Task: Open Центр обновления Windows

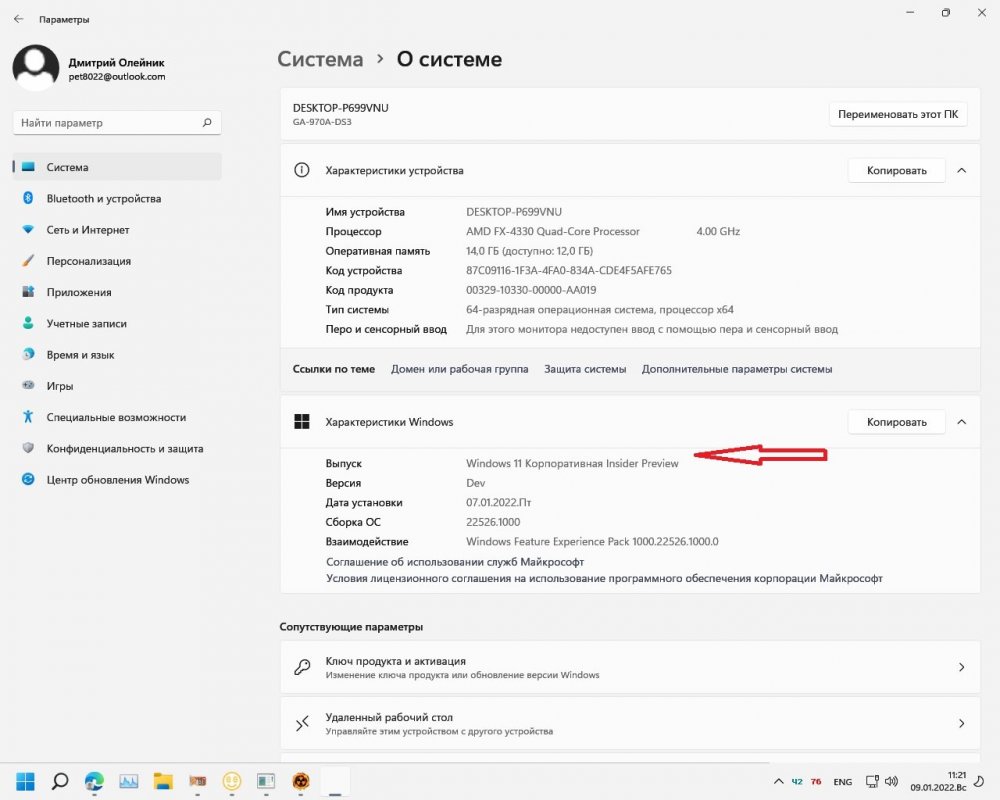Action: pyautogui.click(x=117, y=480)
